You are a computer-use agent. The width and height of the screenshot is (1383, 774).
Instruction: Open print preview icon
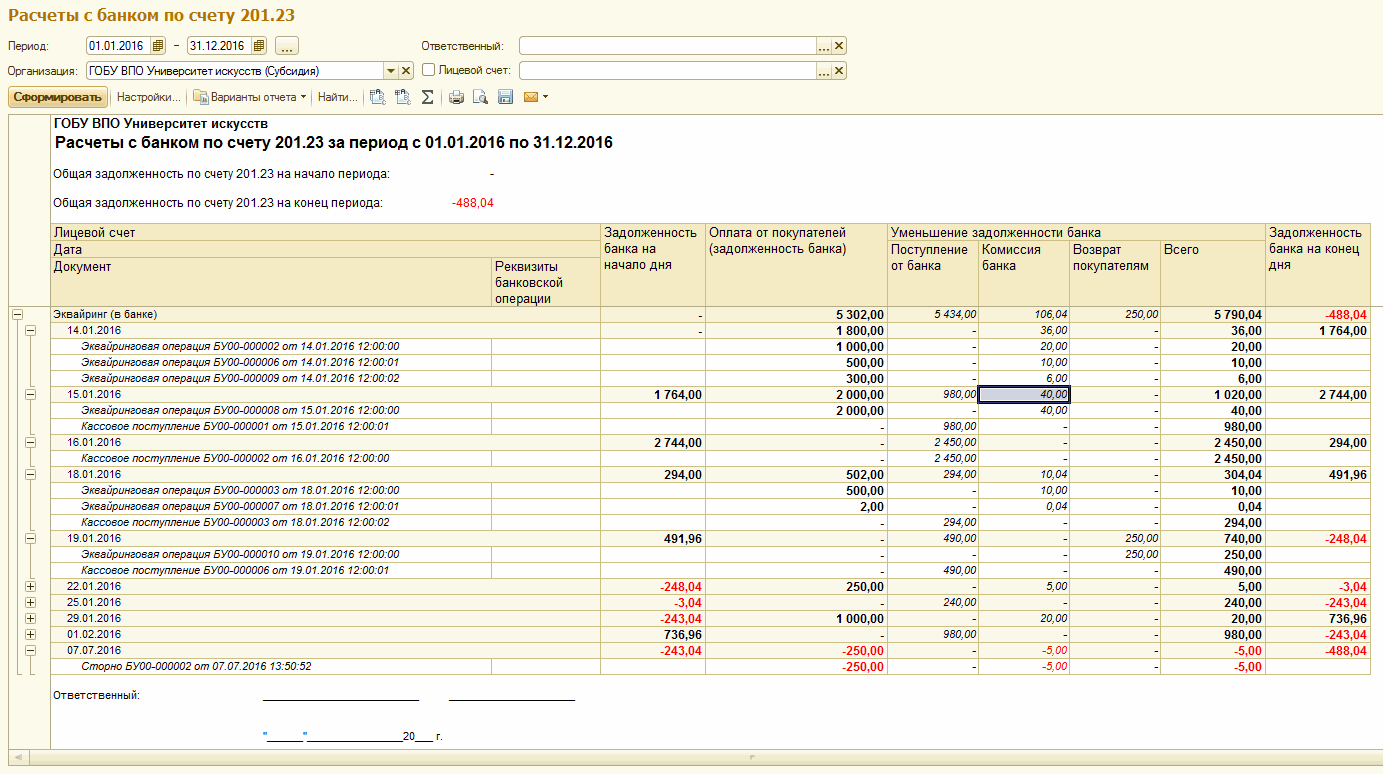click(480, 97)
